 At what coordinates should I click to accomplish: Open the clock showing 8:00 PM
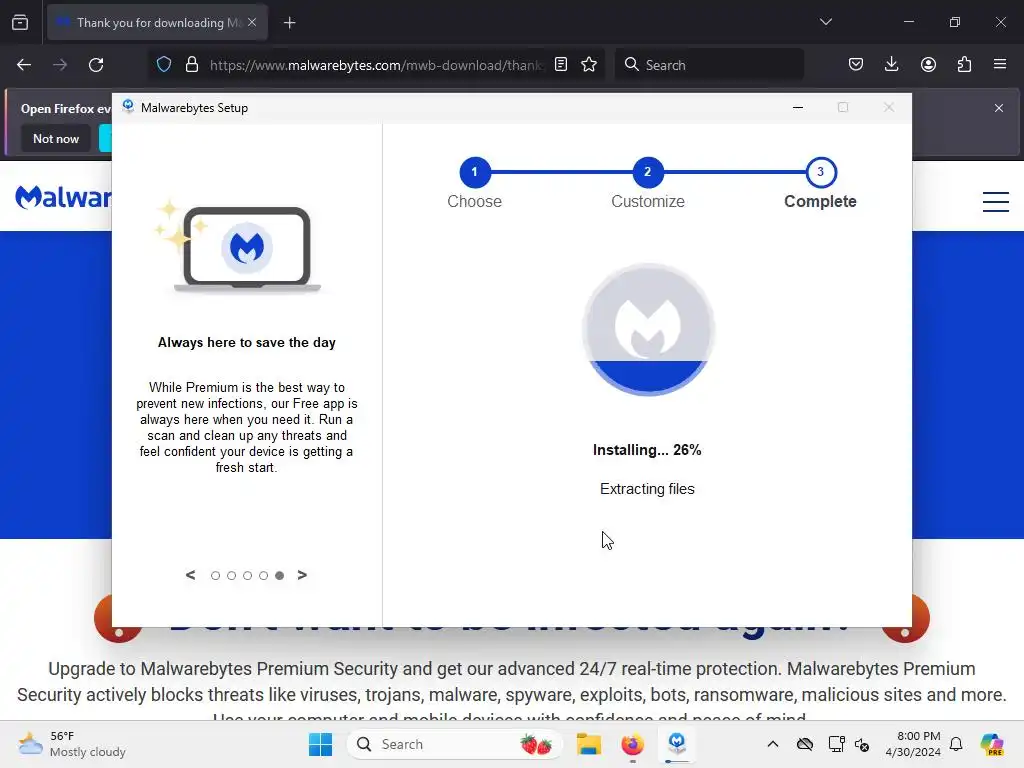(913, 744)
